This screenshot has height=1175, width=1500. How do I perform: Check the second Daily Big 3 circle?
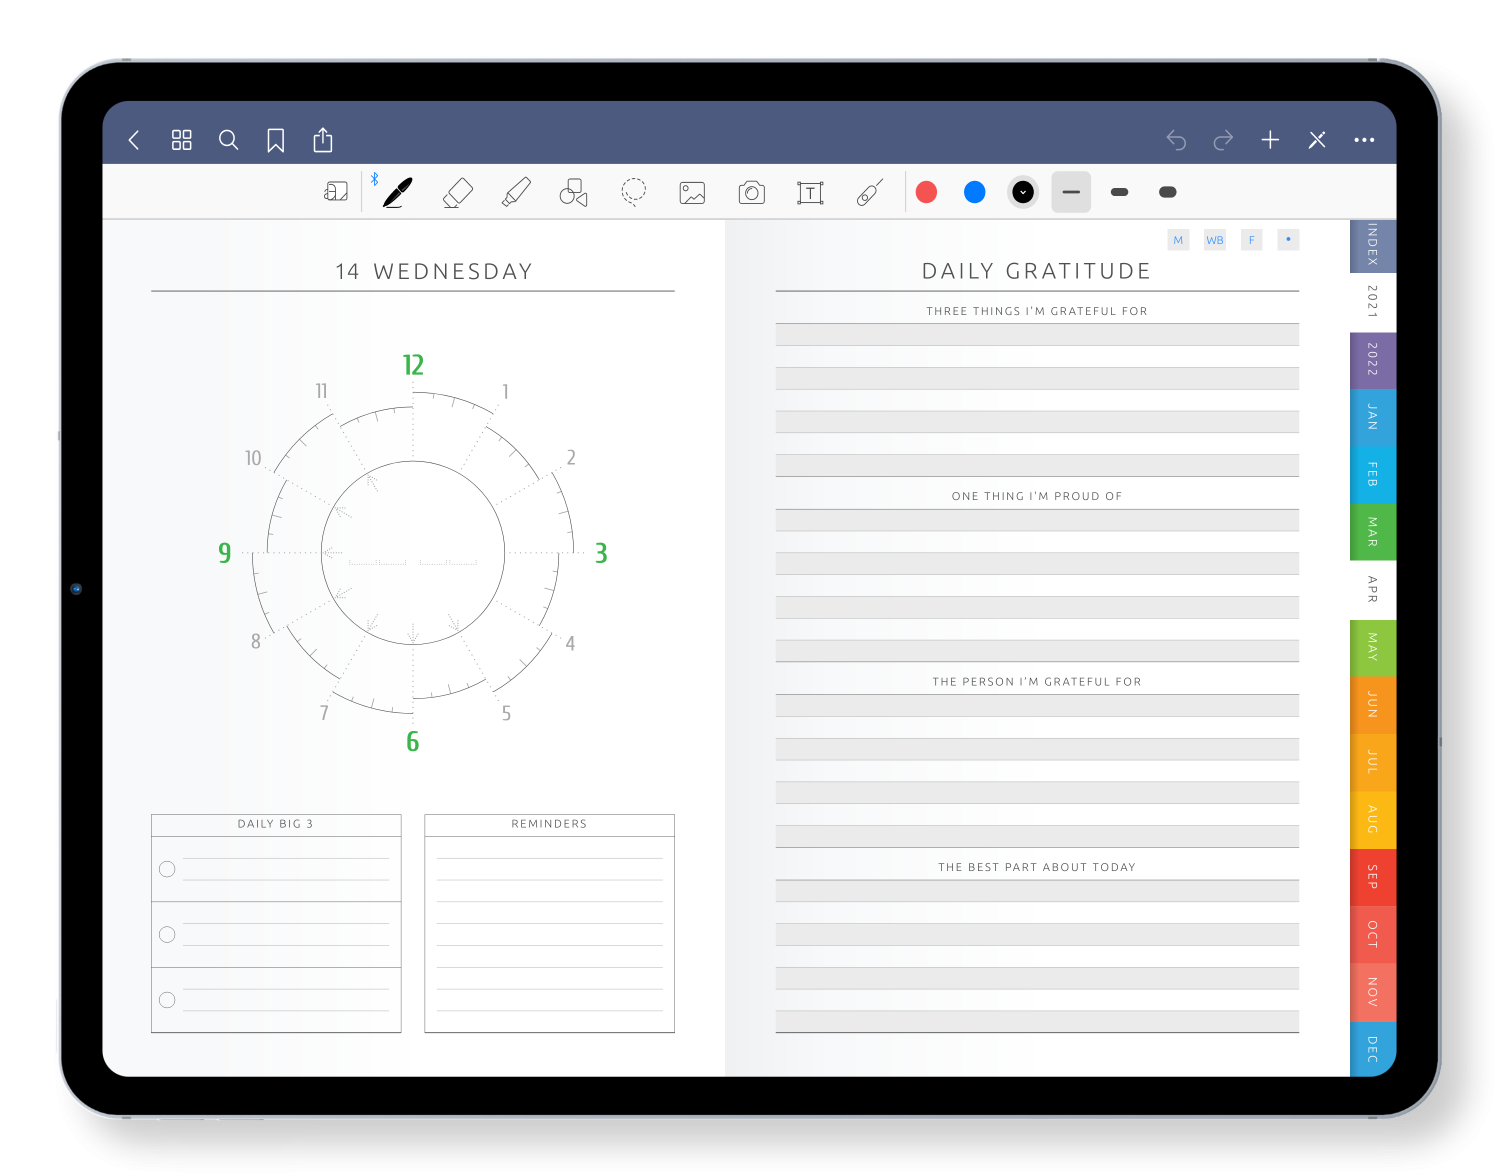tap(167, 935)
